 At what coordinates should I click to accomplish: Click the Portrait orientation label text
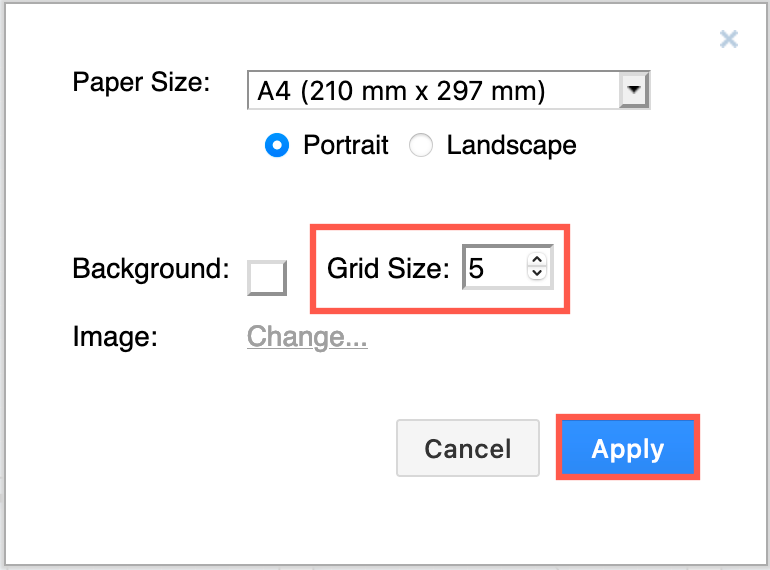[345, 145]
